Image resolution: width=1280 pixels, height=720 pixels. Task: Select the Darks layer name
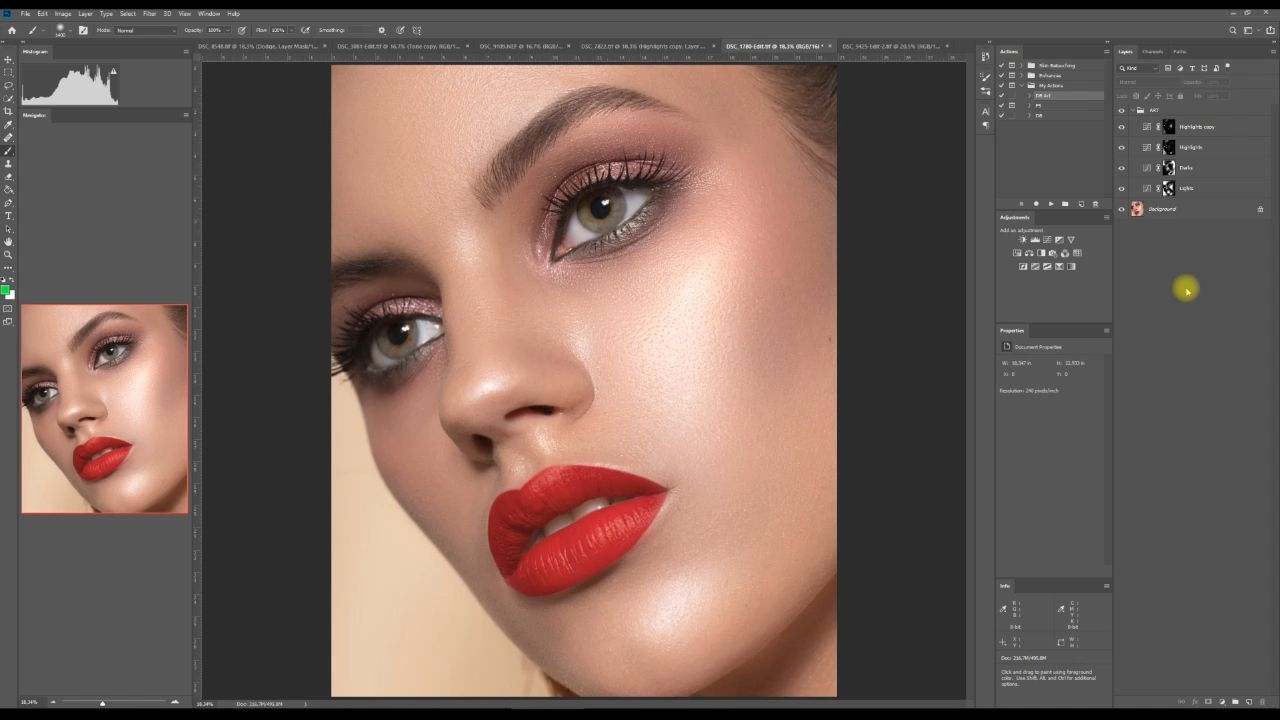[1186, 168]
